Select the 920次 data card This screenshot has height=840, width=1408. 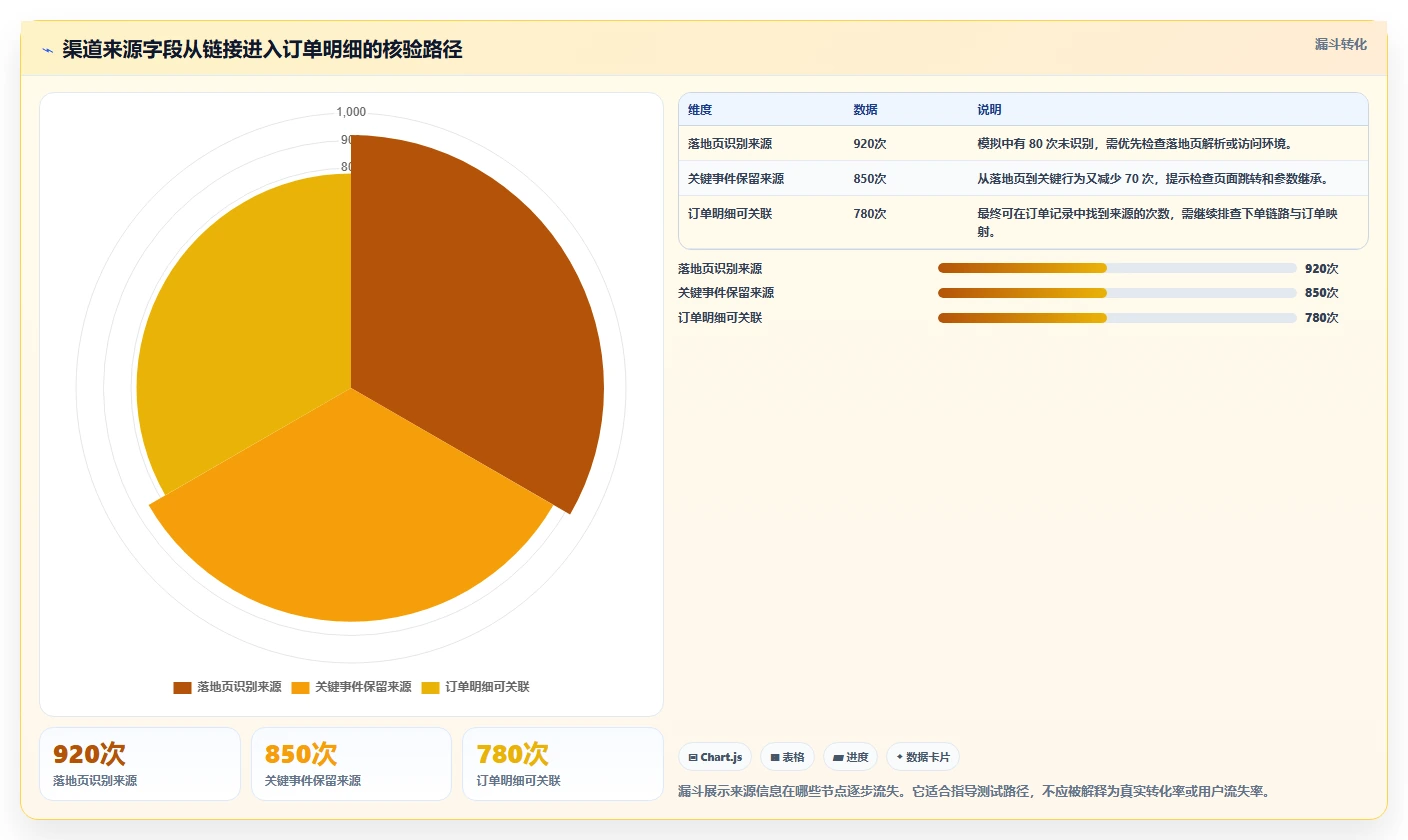click(x=140, y=764)
